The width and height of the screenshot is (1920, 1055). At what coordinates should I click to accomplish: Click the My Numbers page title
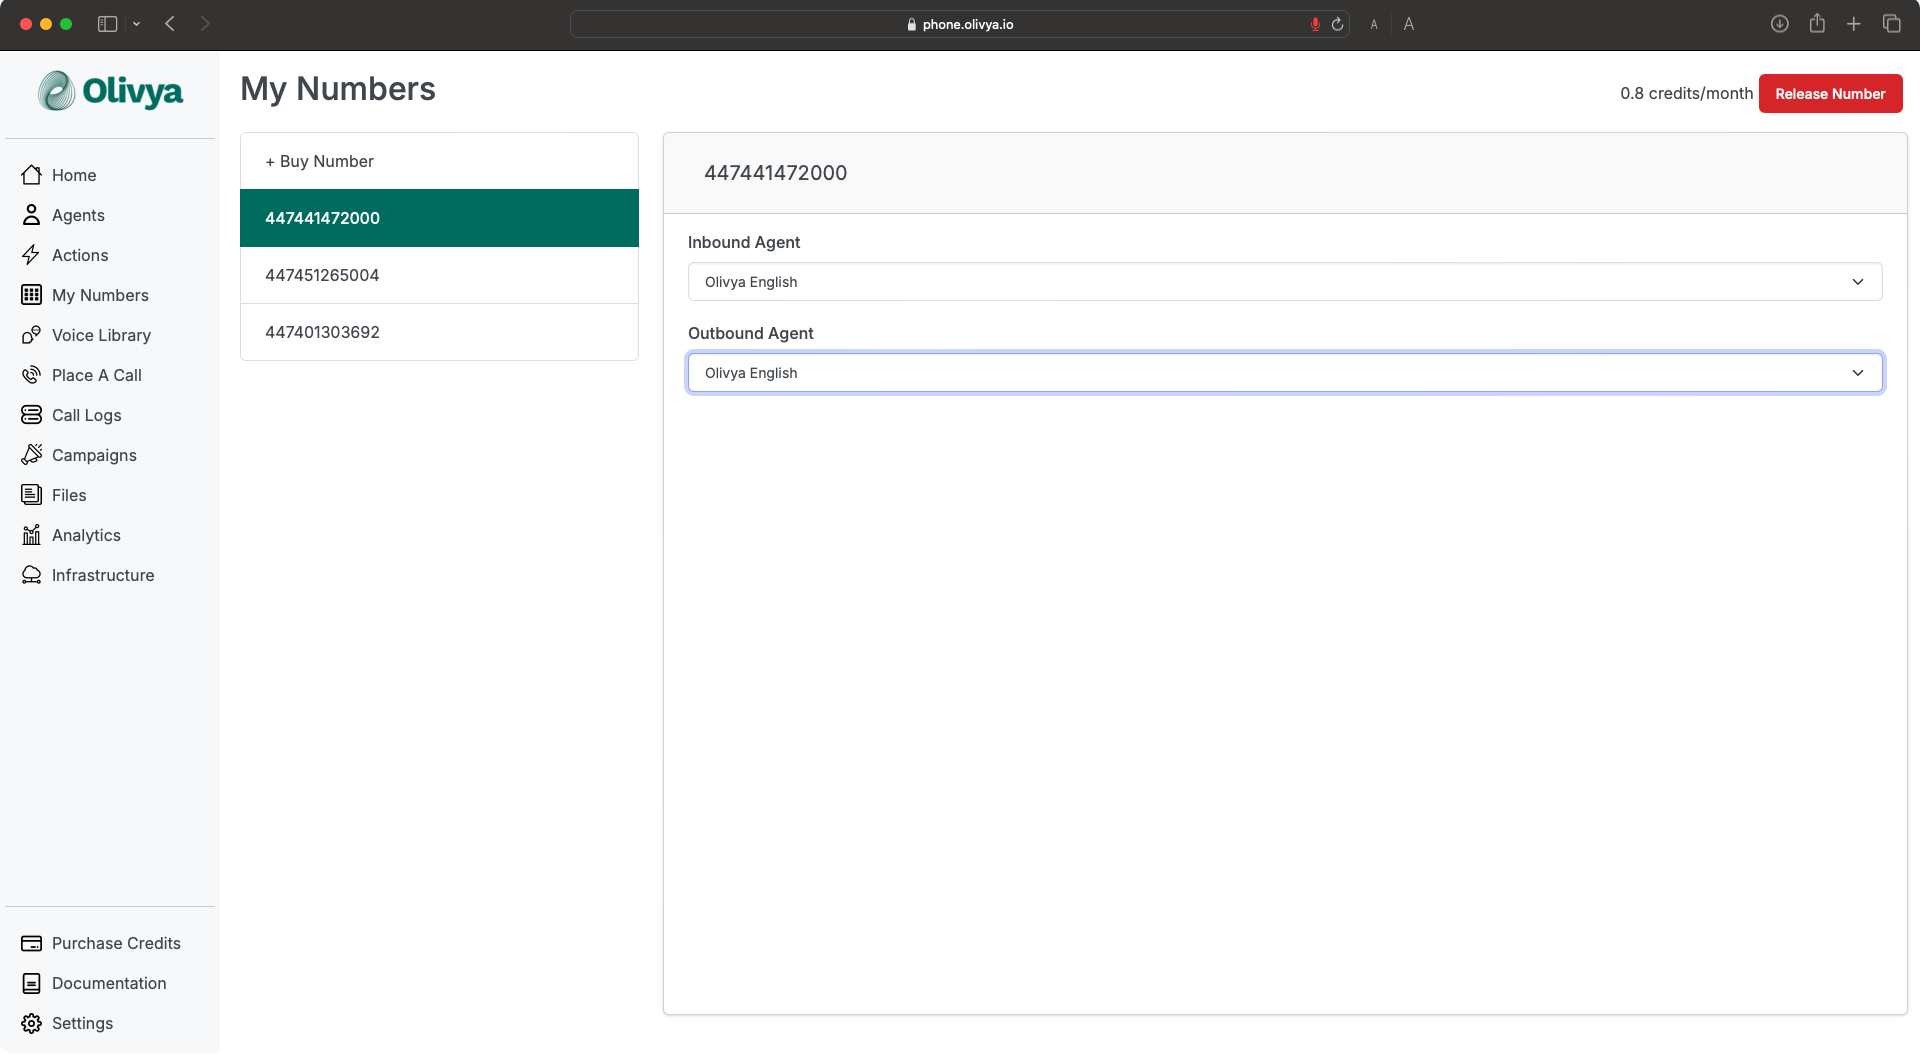click(338, 89)
